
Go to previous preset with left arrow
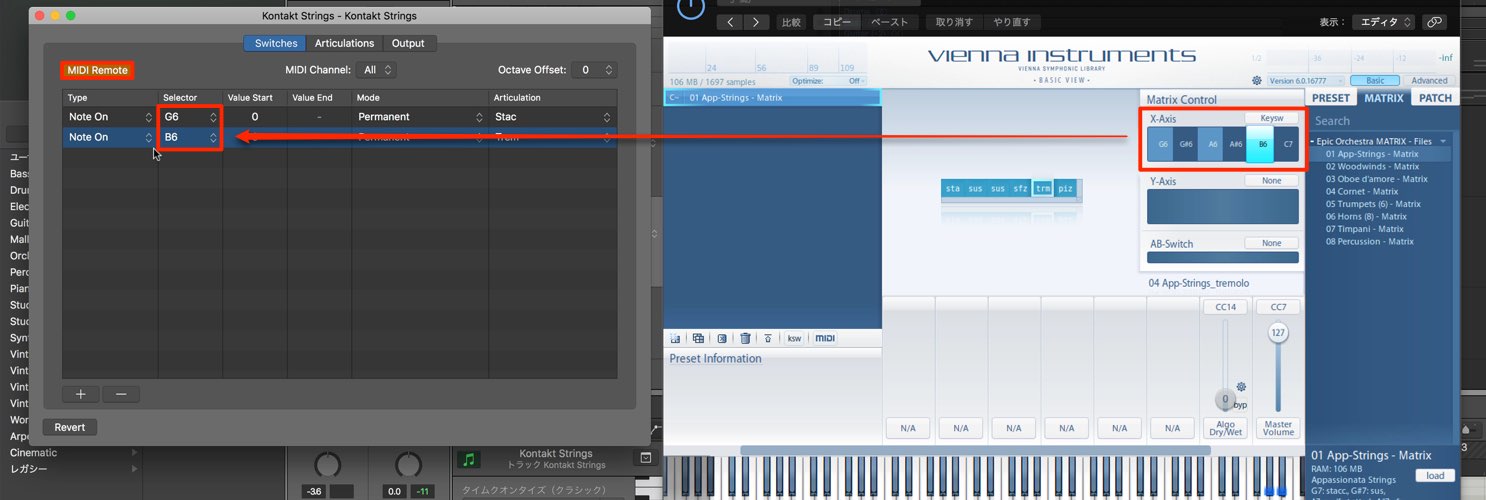click(731, 22)
